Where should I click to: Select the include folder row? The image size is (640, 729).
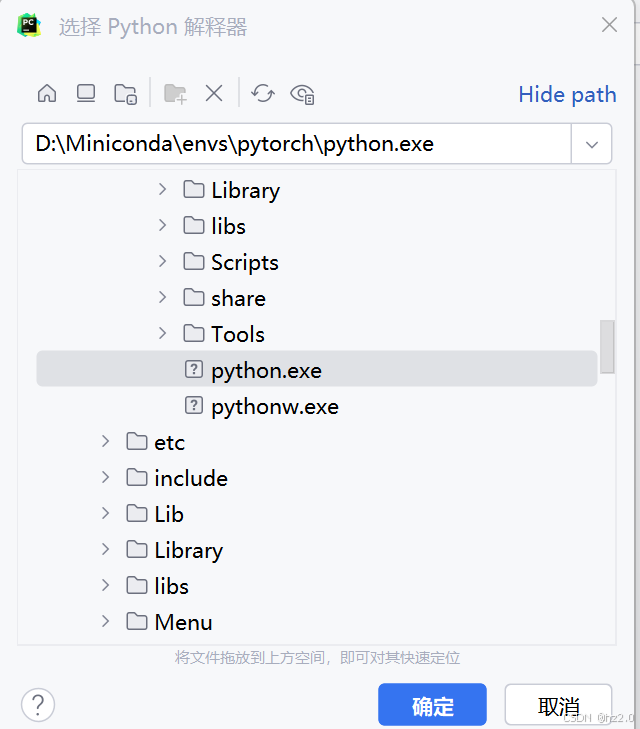(x=317, y=477)
